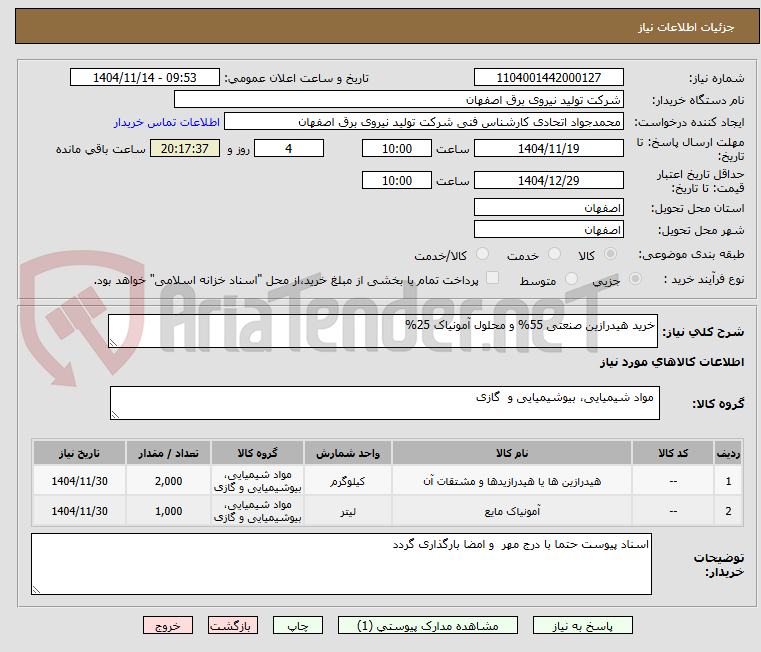
Task: Click the کد کالا column header
Action: click(673, 453)
